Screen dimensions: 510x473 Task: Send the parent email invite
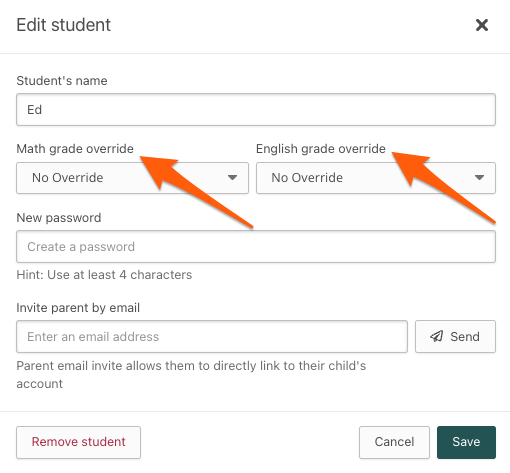click(x=455, y=336)
